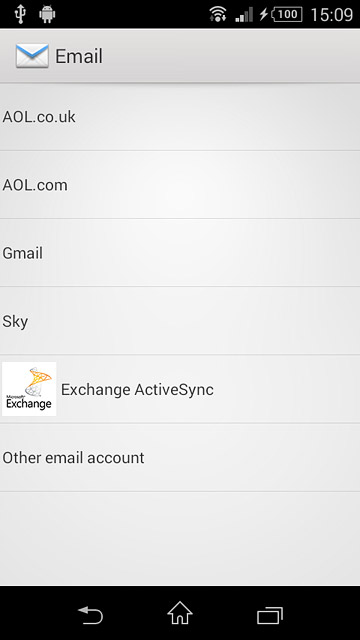This screenshot has height=640, width=360.
Task: Tap the Microsoft Exchange logo thumbnail
Action: pos(29,389)
